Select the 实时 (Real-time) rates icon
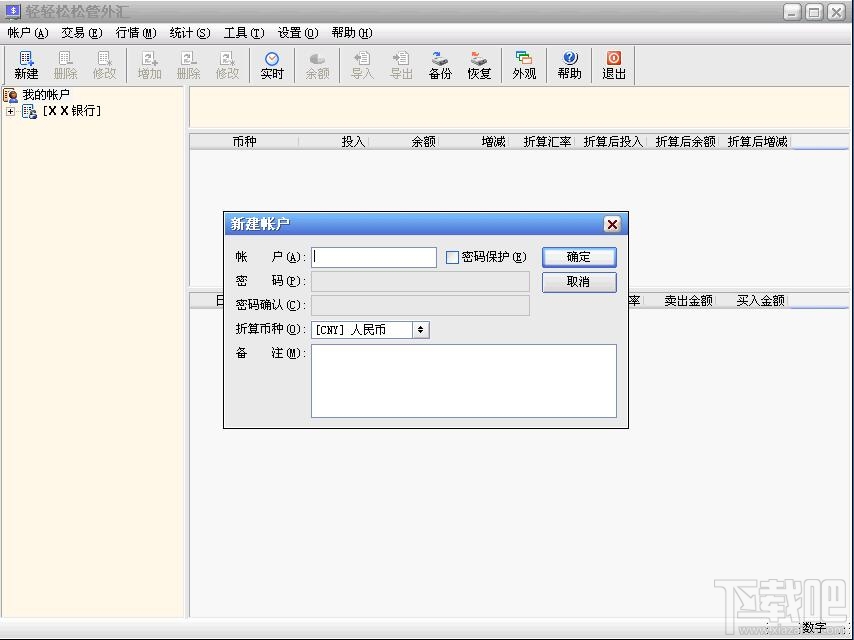 272,64
